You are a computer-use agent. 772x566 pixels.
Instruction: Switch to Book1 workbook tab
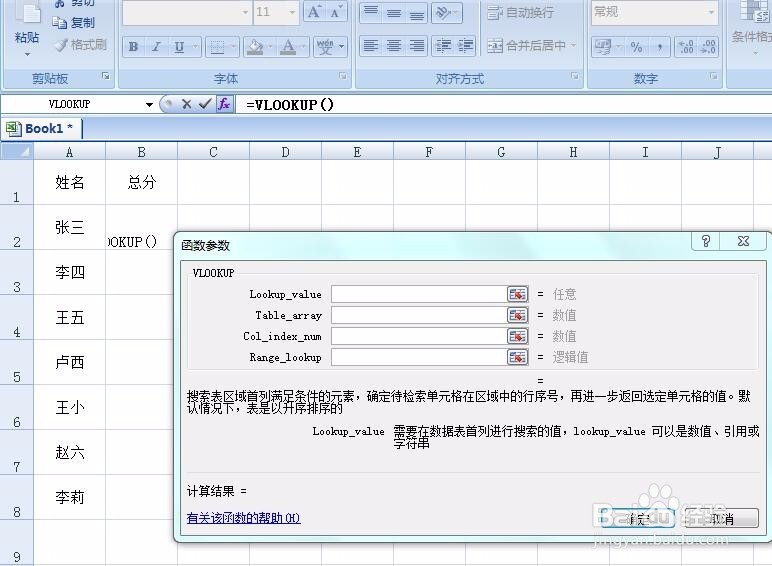[41, 129]
